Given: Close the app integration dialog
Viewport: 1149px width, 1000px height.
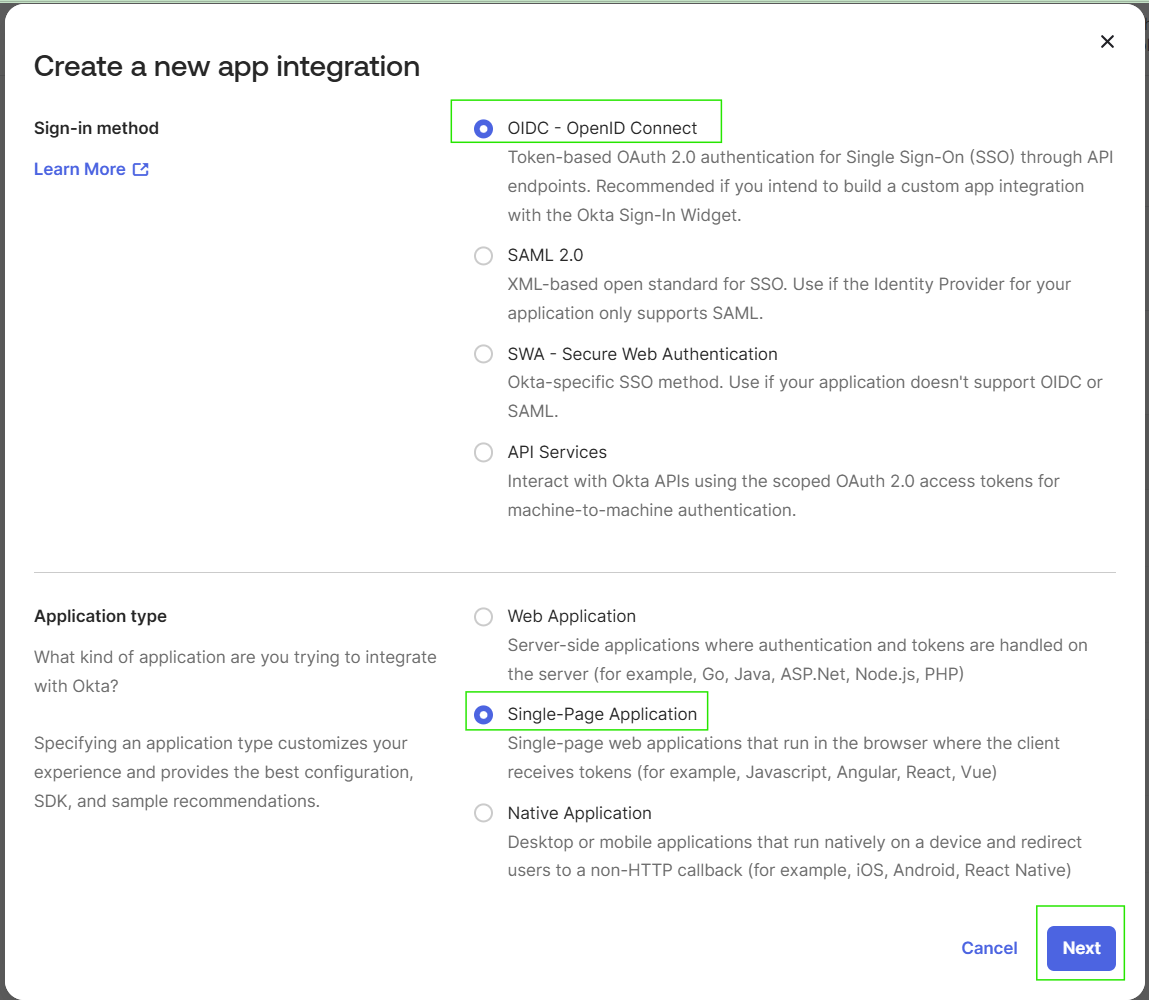Looking at the screenshot, I should [1107, 42].
